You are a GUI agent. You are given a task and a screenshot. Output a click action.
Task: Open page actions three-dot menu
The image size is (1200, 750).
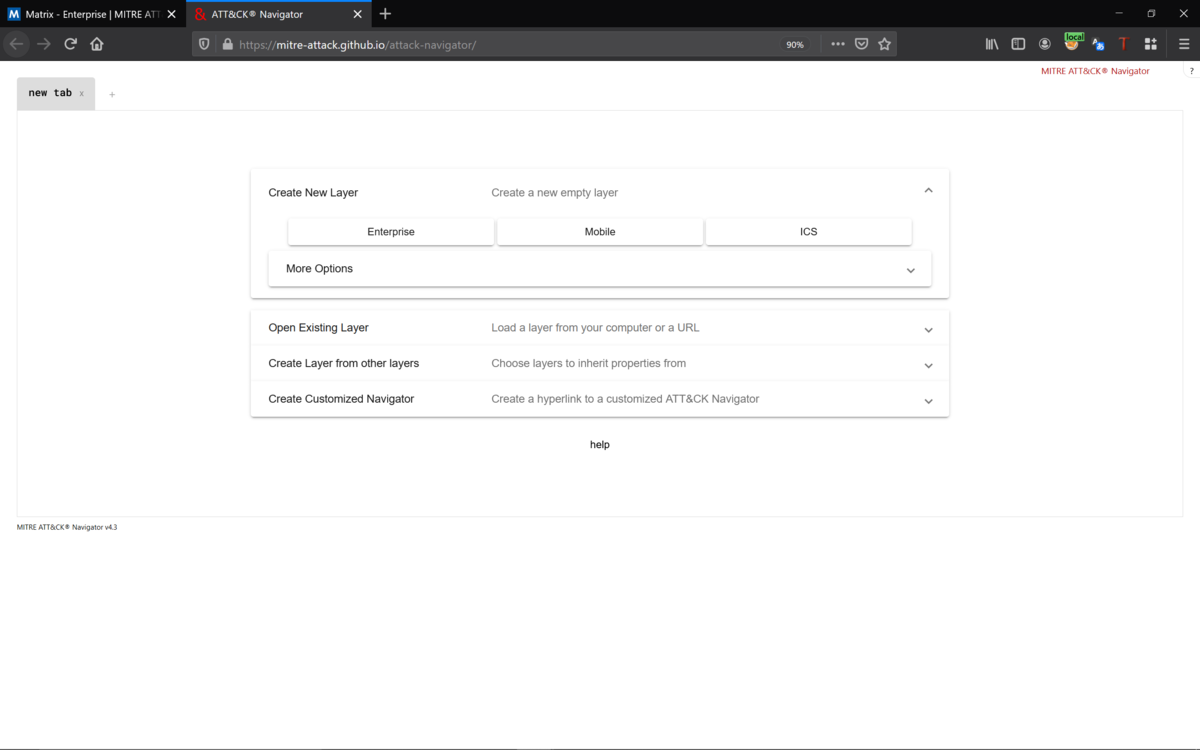(837, 44)
